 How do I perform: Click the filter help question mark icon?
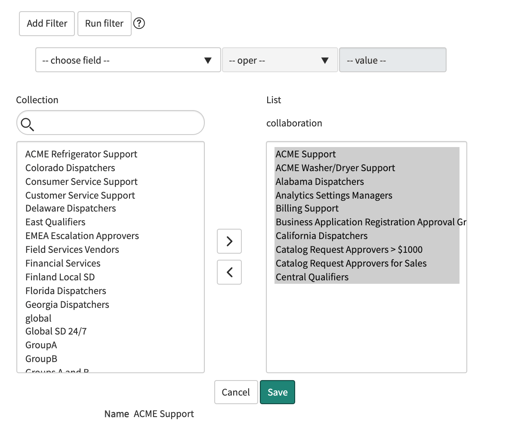[x=139, y=23]
